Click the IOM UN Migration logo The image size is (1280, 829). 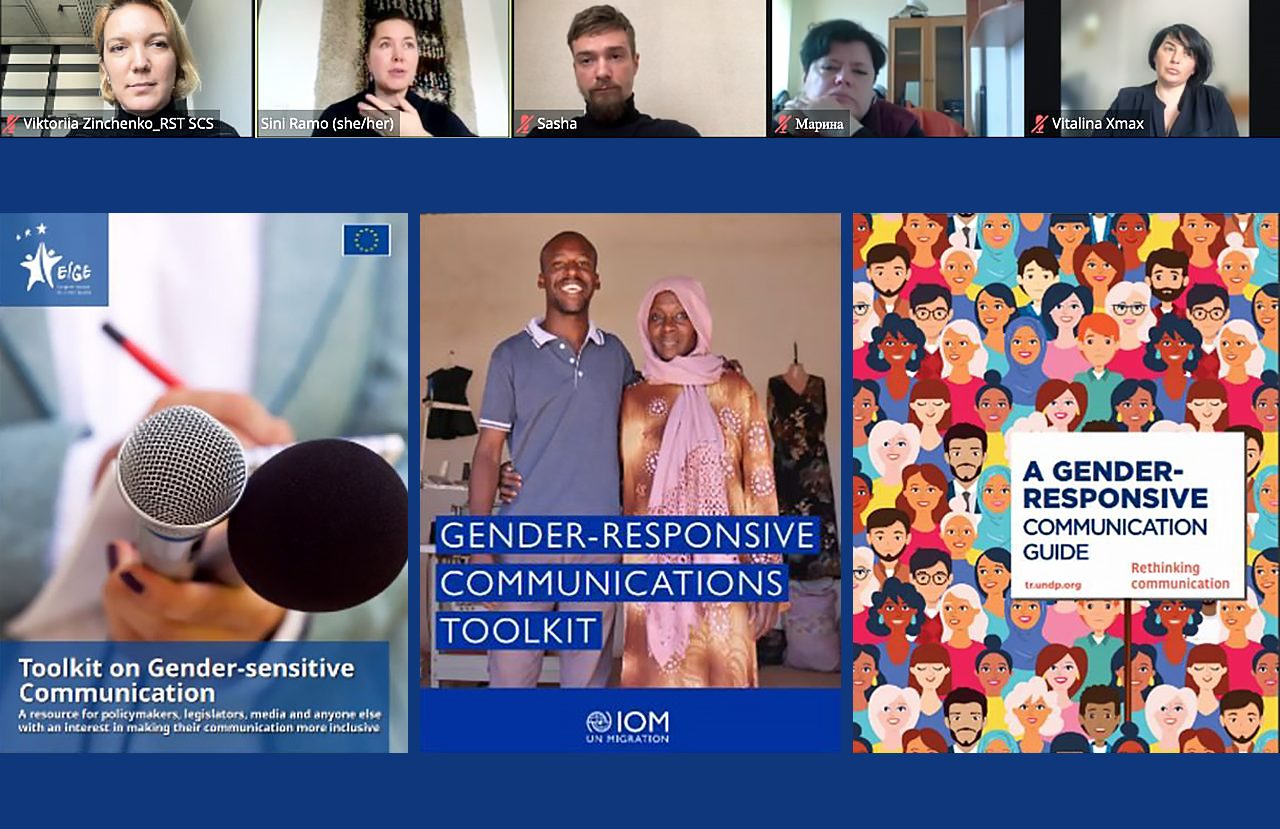coord(629,725)
